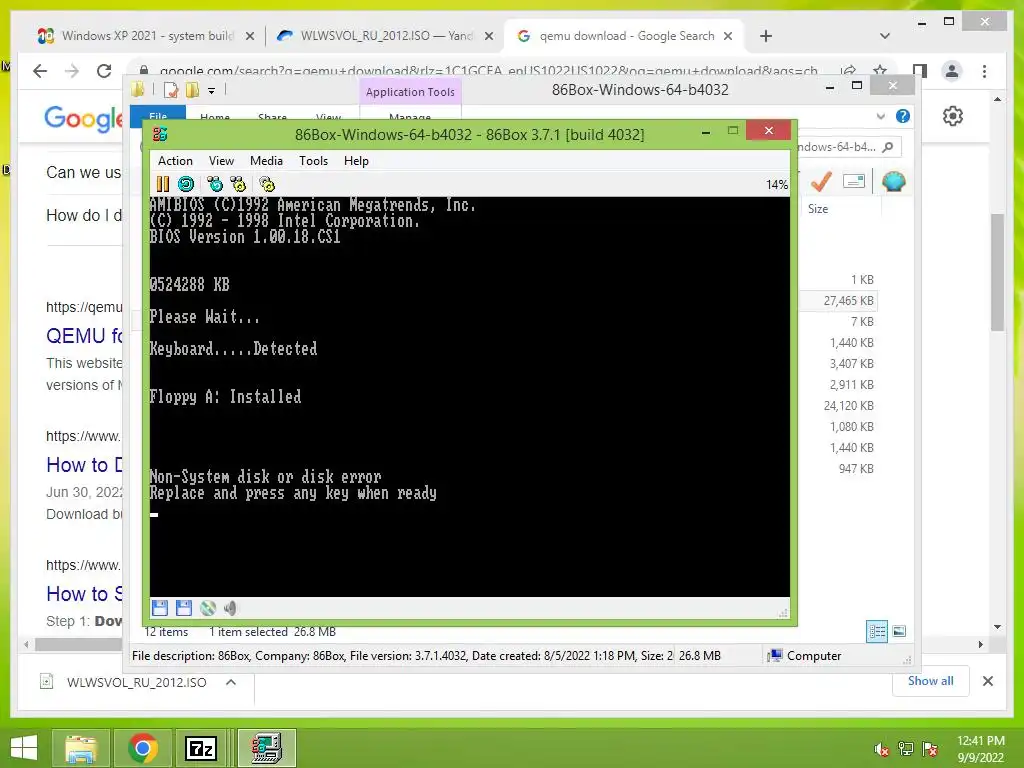Screen dimensions: 1024x768
Task: Close the qemu download Google Search tab
Action: pyautogui.click(x=728, y=36)
